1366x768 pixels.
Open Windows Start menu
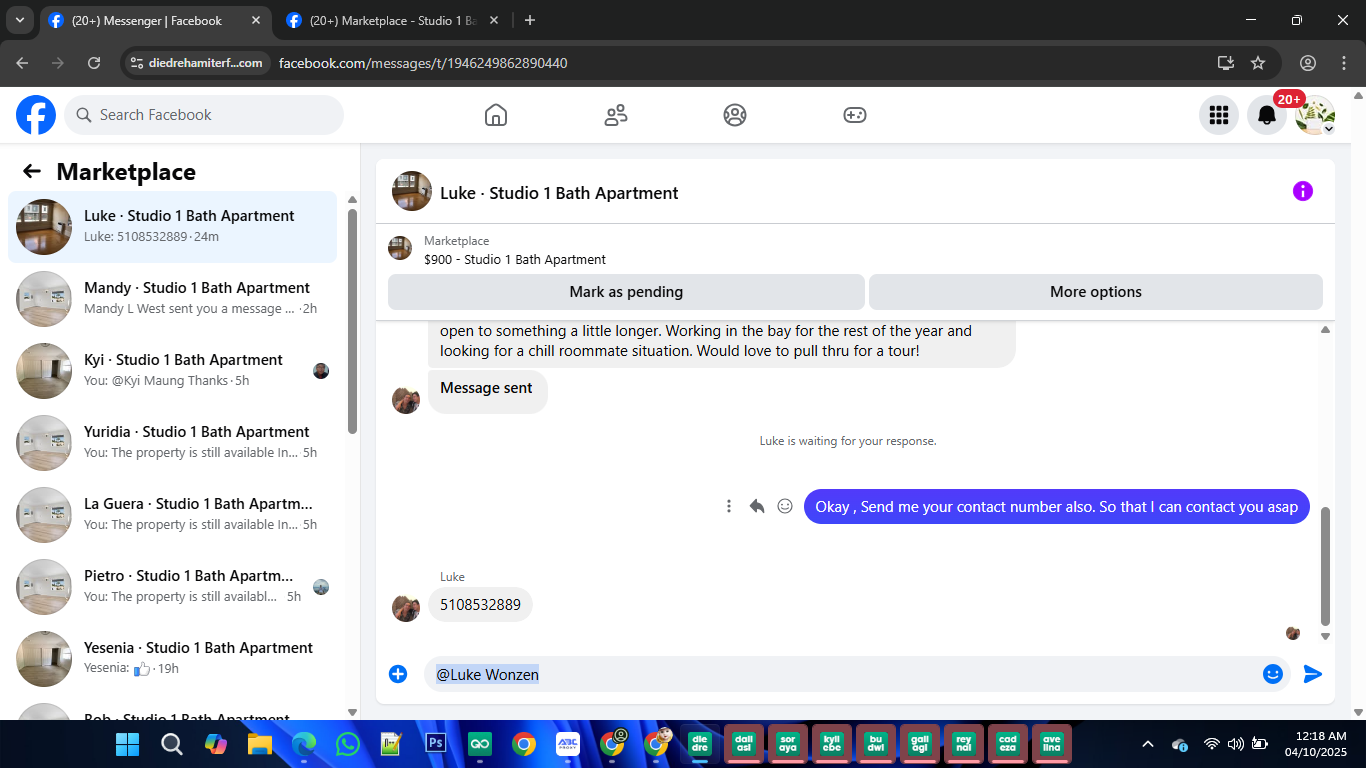pos(128,744)
